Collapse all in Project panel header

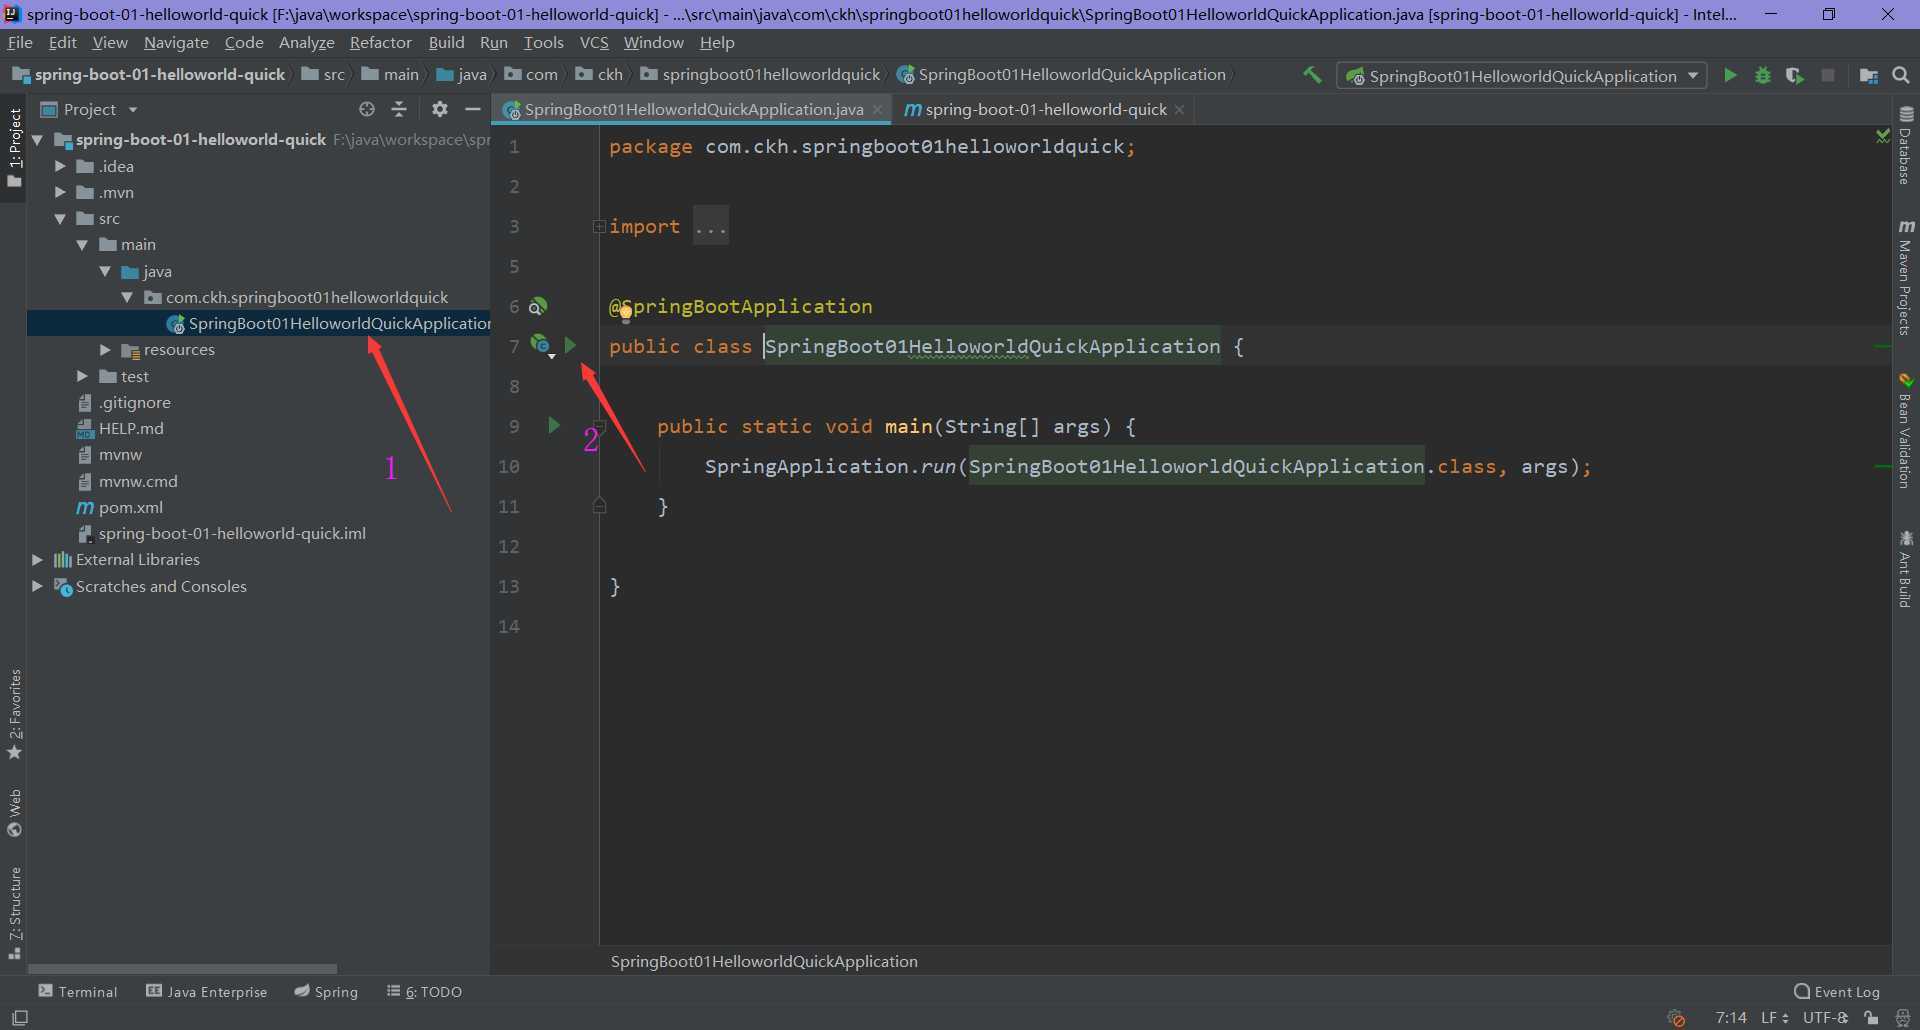(399, 109)
